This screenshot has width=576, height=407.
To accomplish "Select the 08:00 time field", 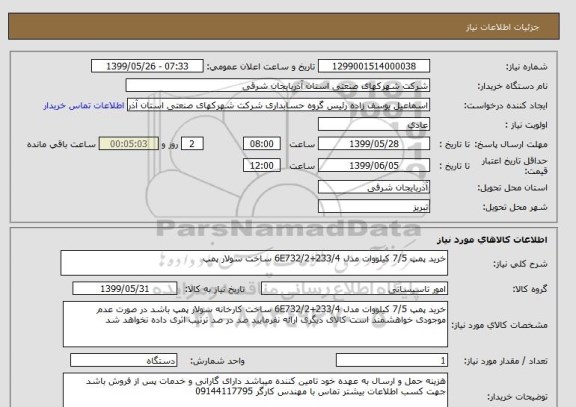I will click(262, 144).
